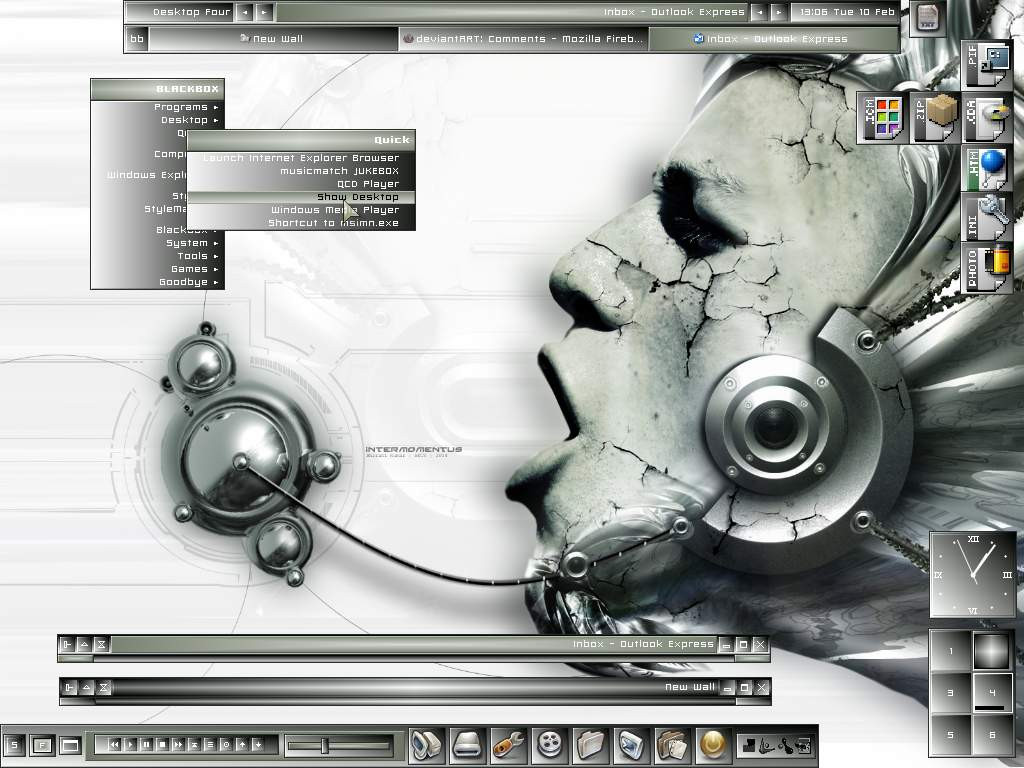Skip to previous track in player controls

114,744
